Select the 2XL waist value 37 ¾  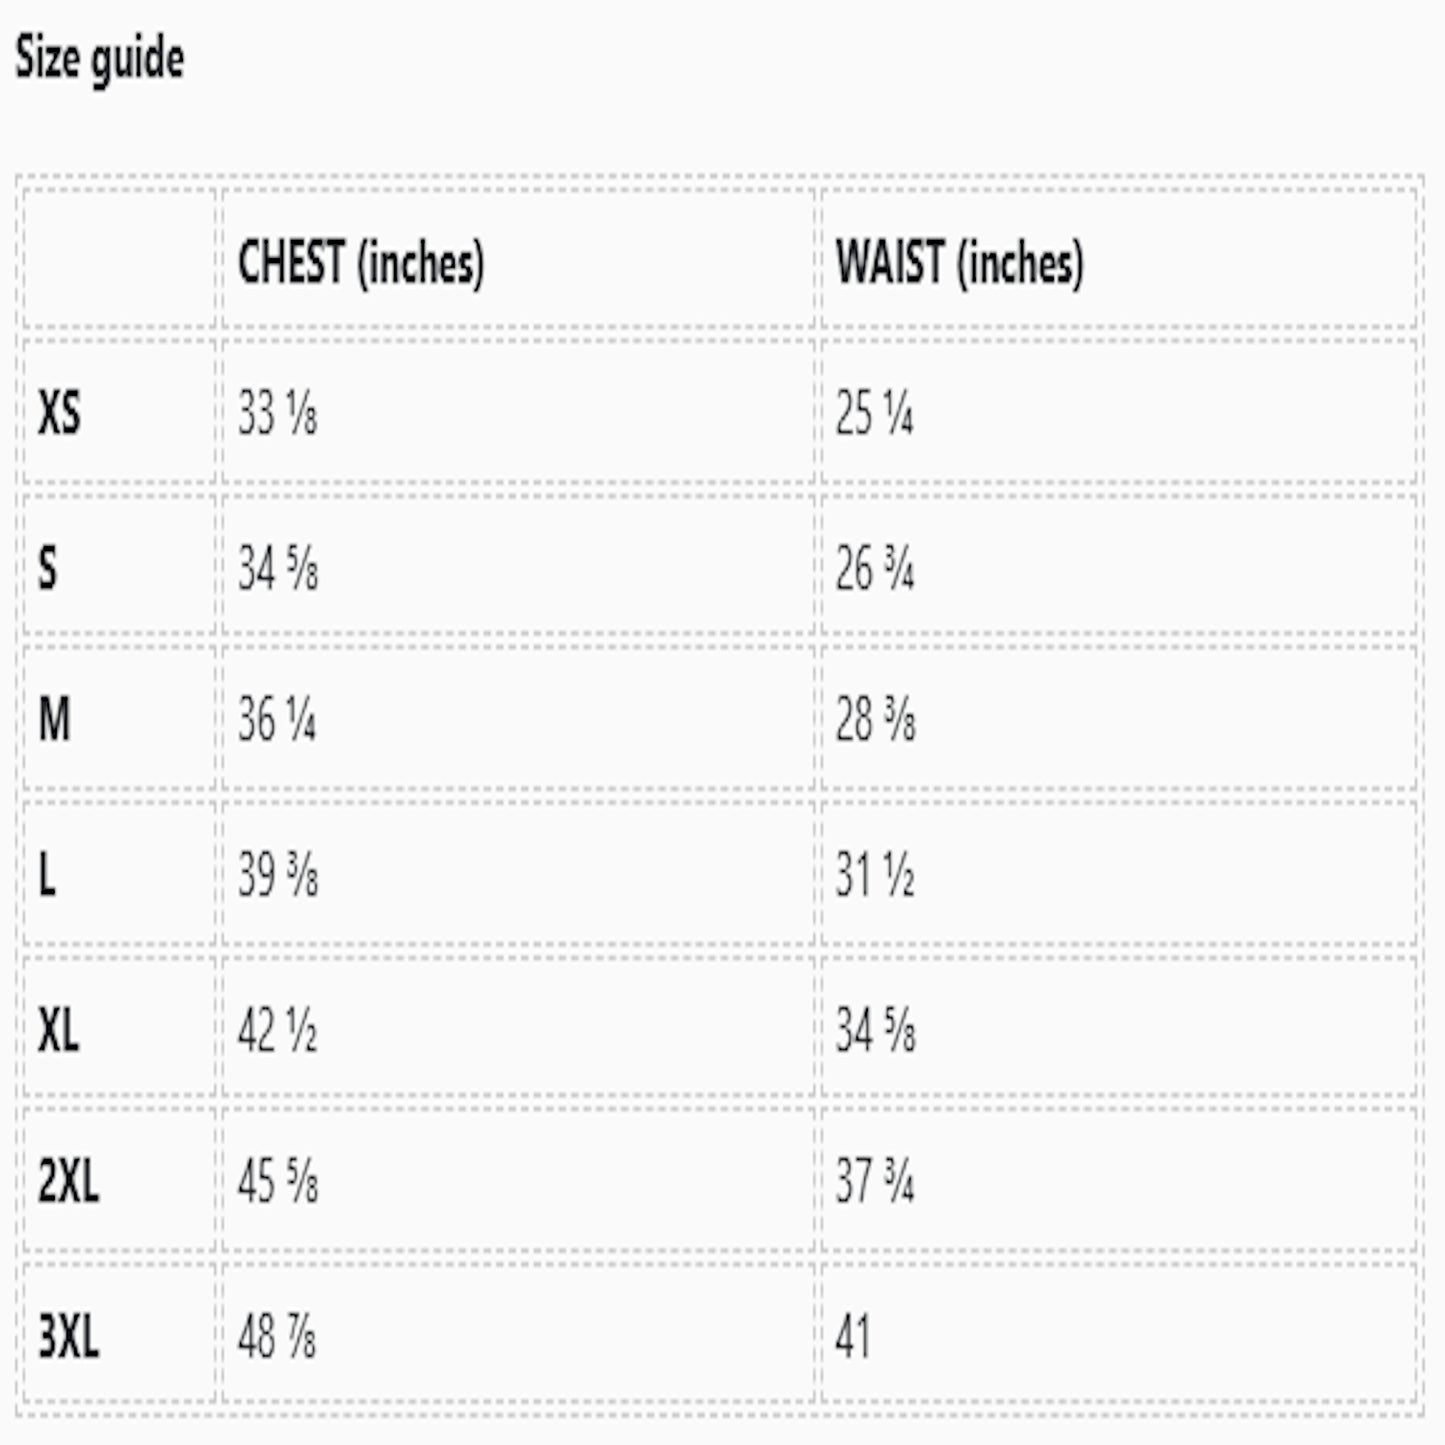point(874,1182)
